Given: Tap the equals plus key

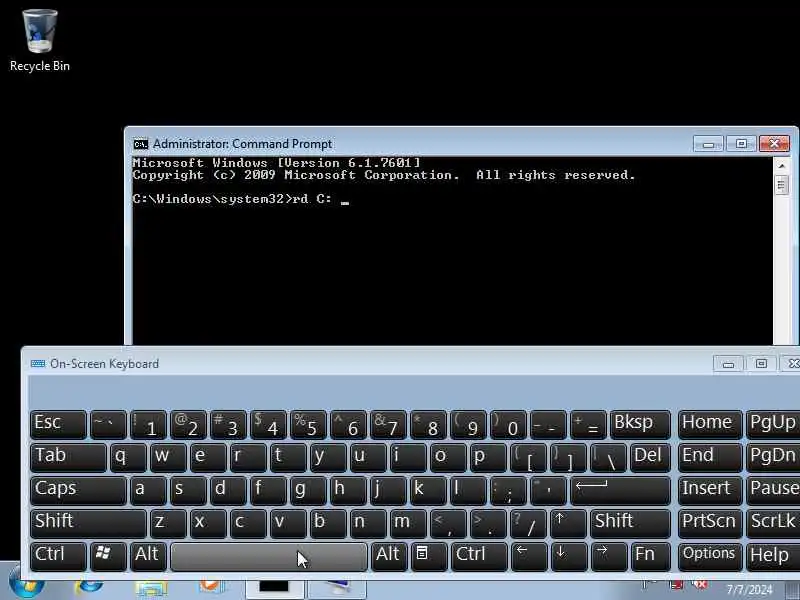Looking at the screenshot, I should [x=588, y=425].
